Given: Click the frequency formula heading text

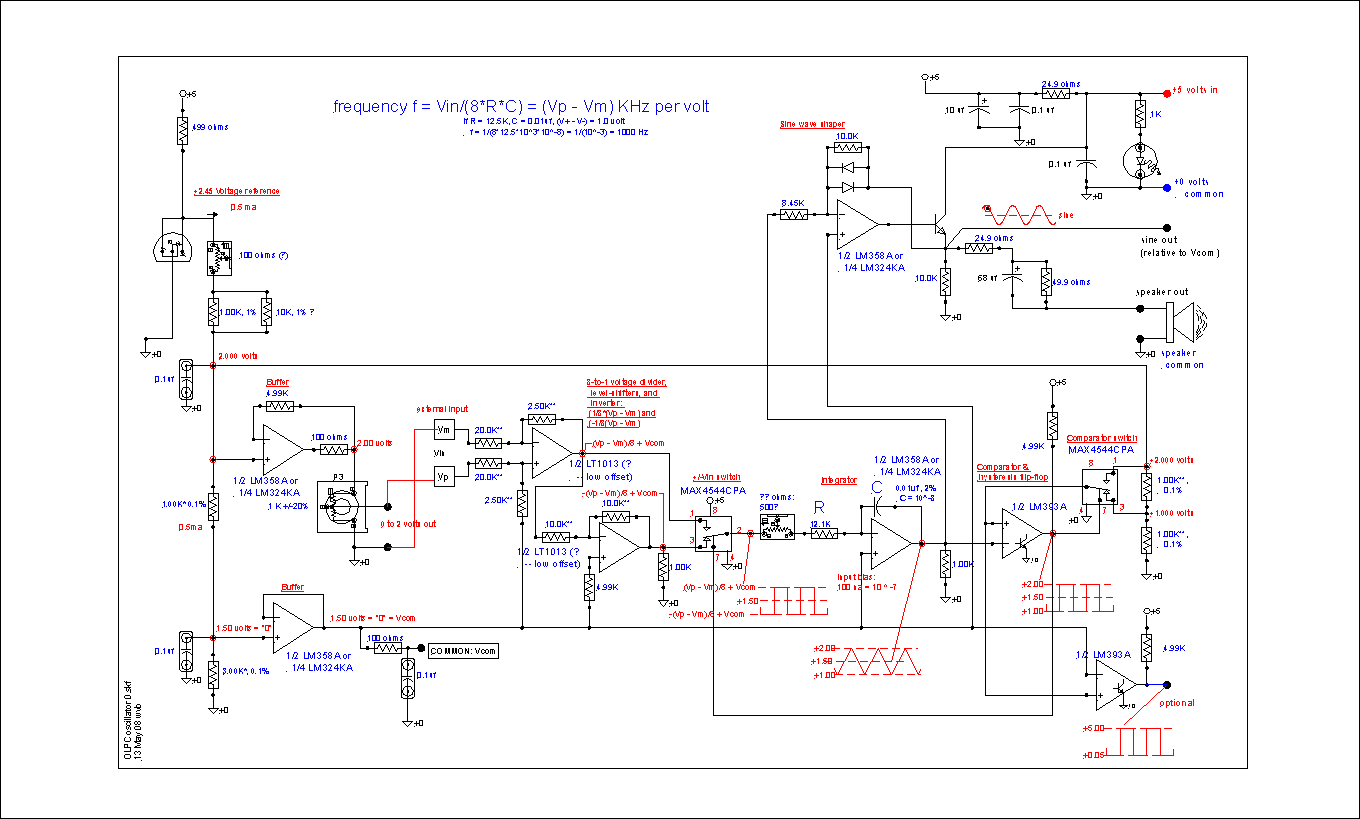Looking at the screenshot, I should click(x=521, y=106).
